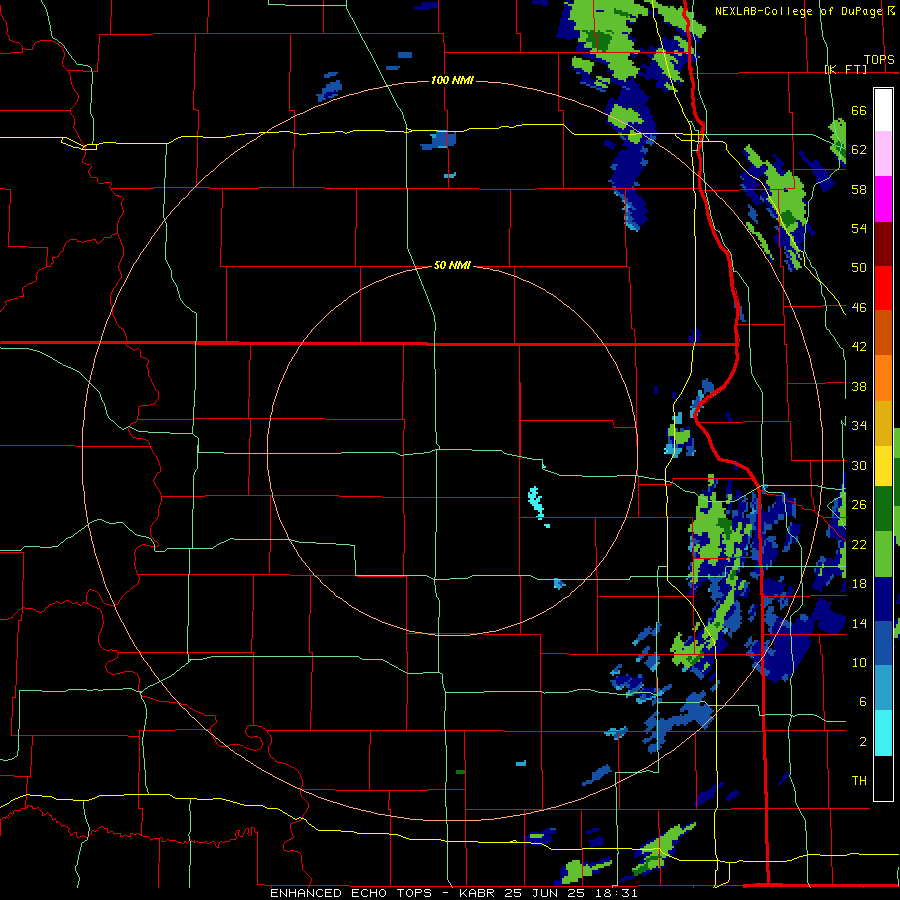Click the '66' scale value
Viewport: 900px width, 900px height.
coord(859,110)
